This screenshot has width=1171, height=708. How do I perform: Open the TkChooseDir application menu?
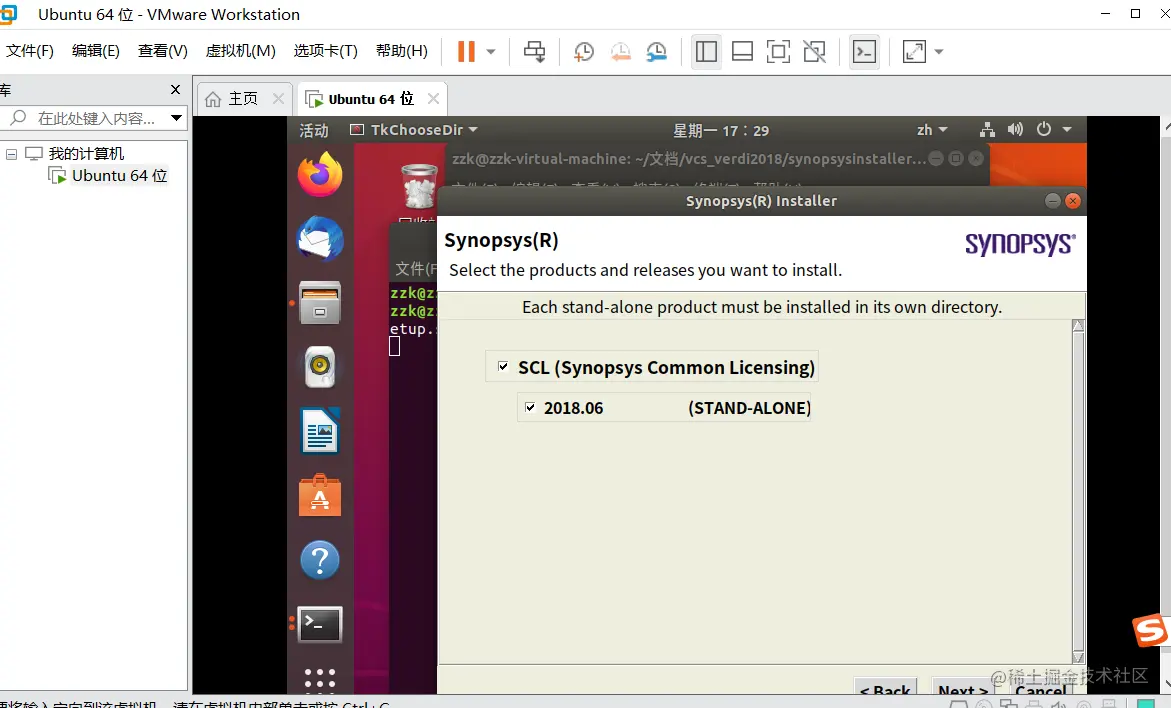point(414,130)
